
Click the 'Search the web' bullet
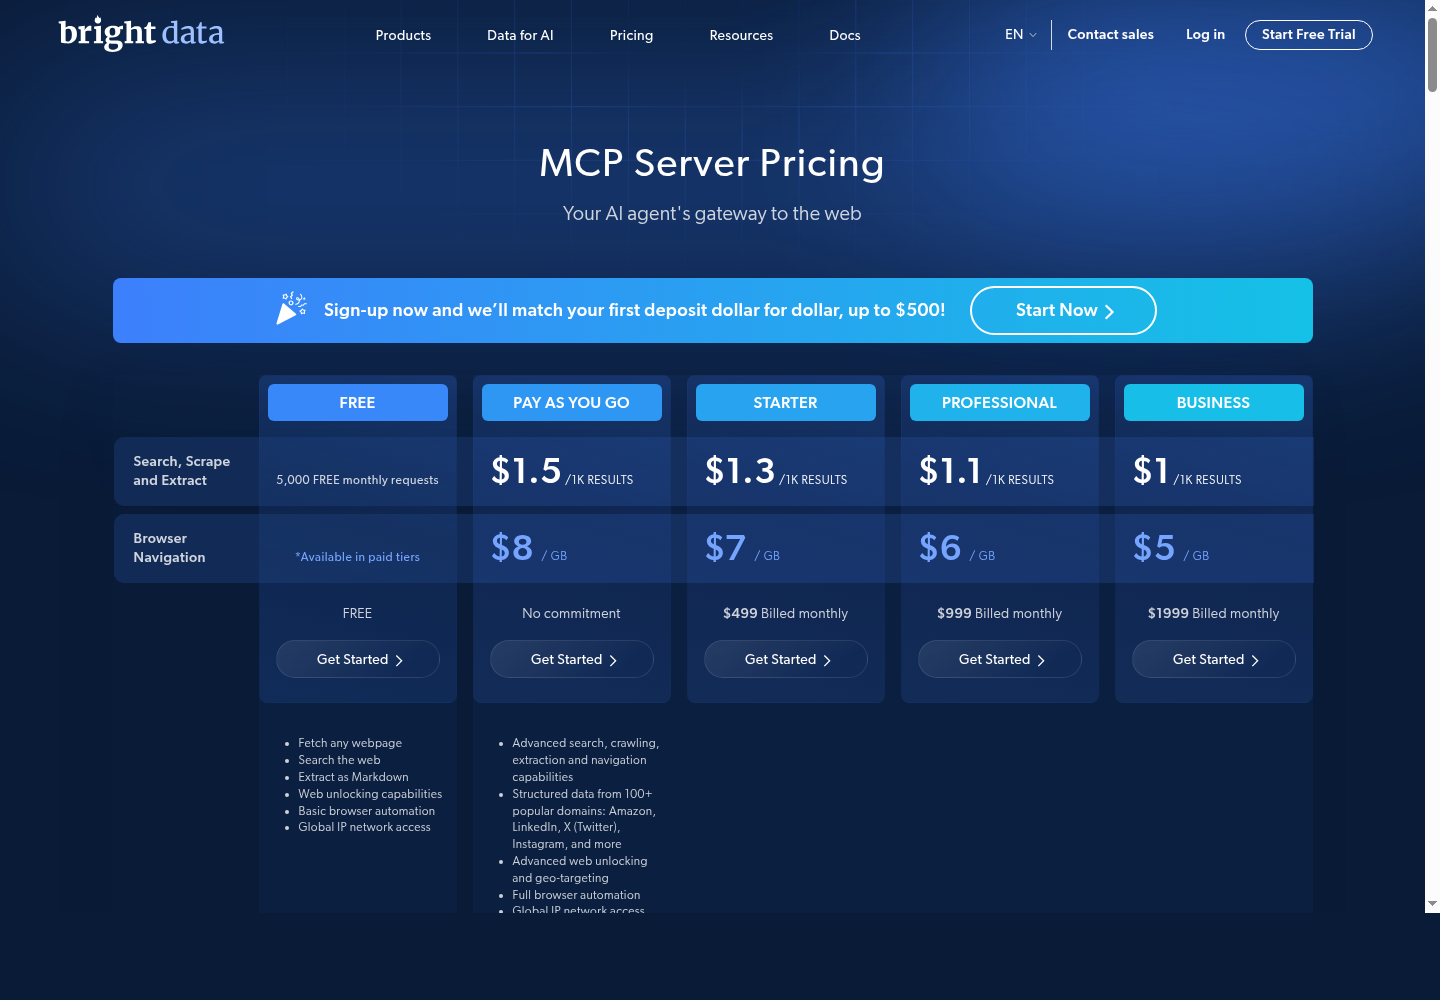point(339,760)
